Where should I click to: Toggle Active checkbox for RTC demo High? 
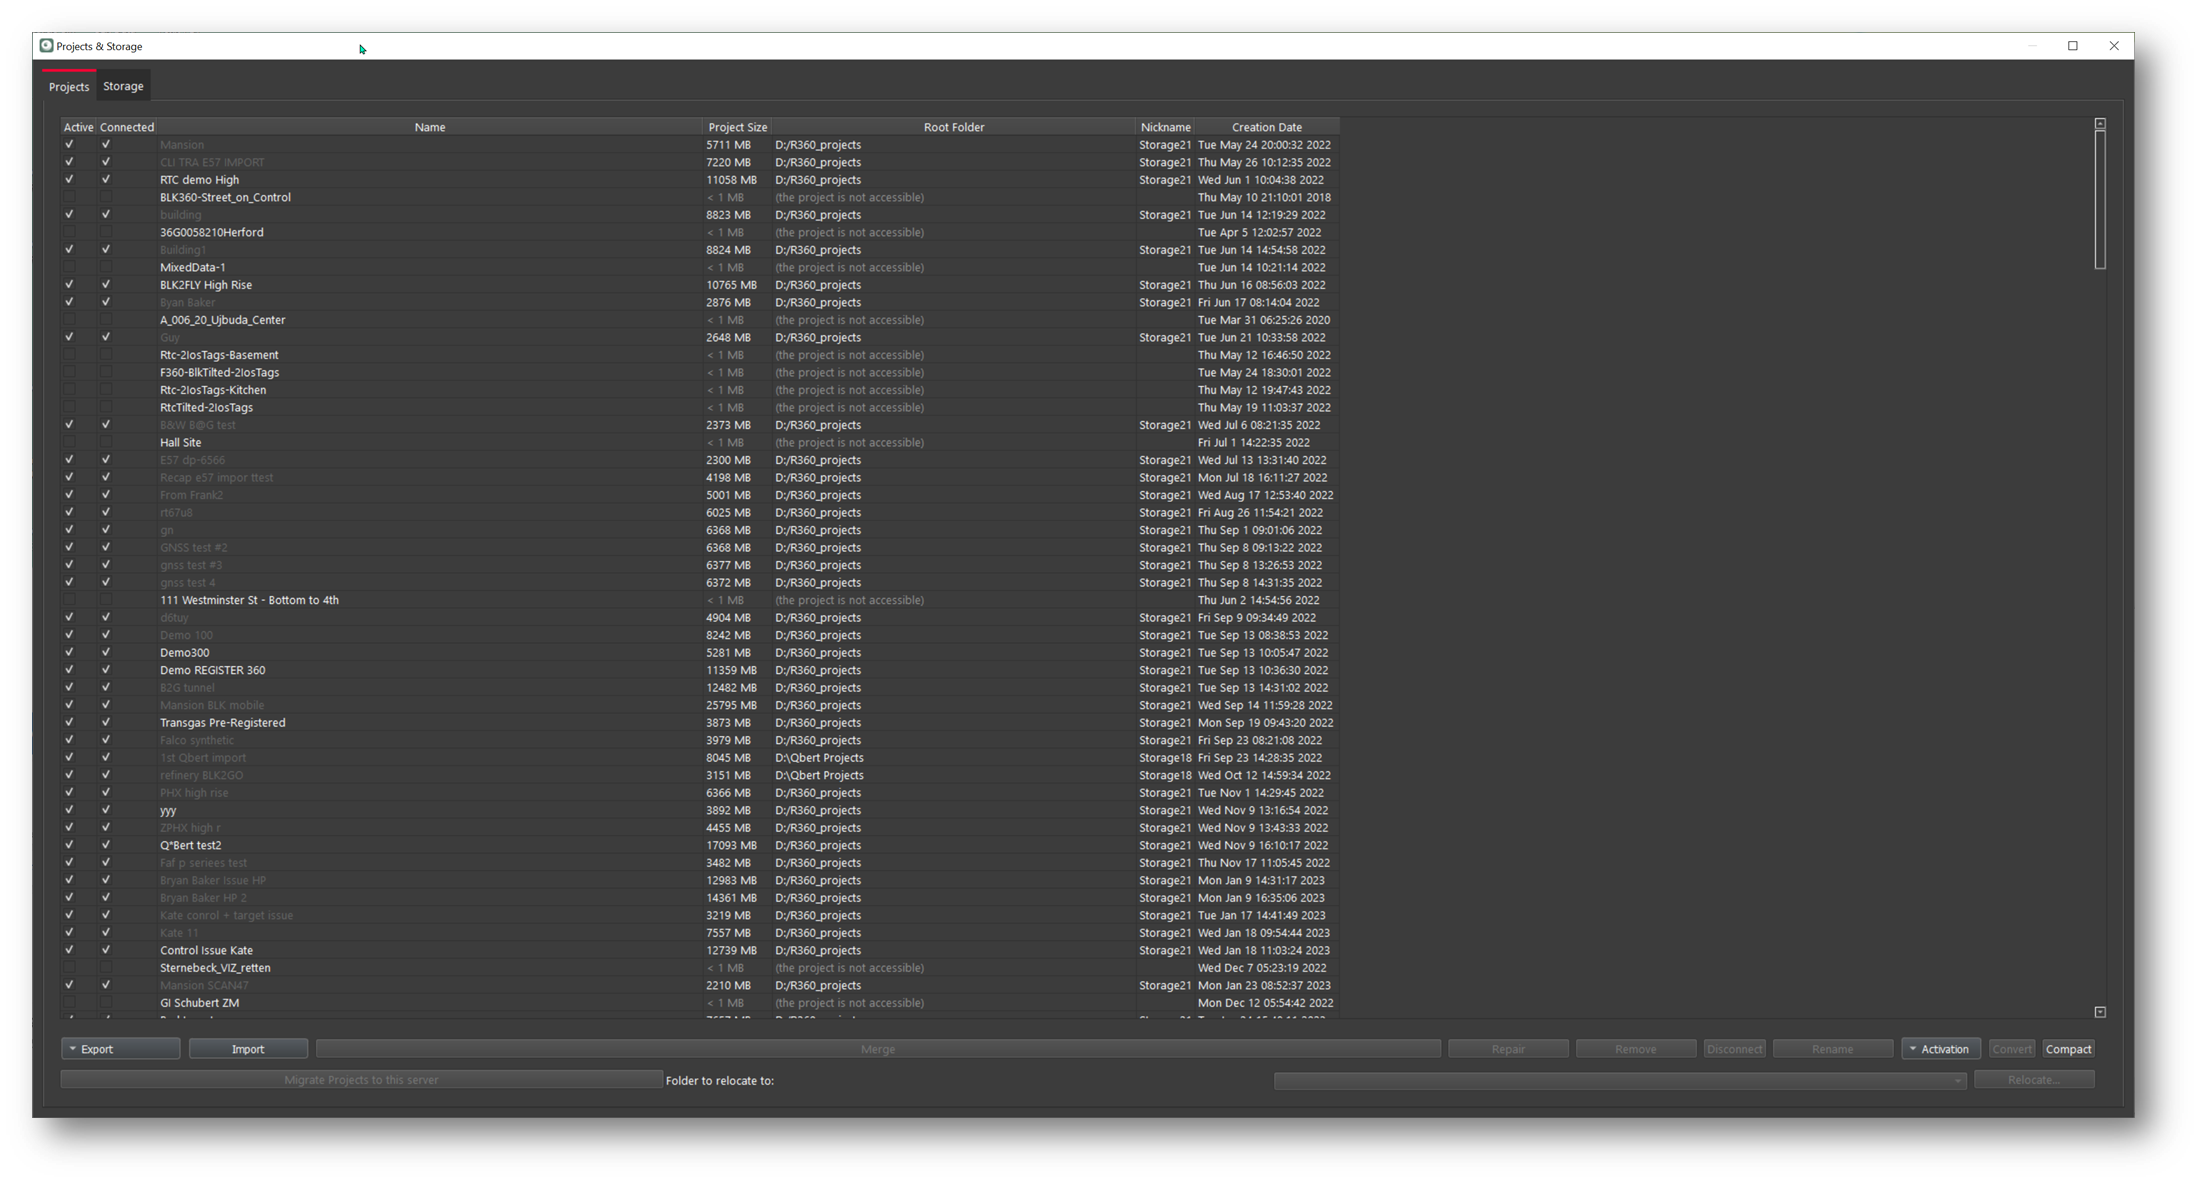tap(69, 180)
